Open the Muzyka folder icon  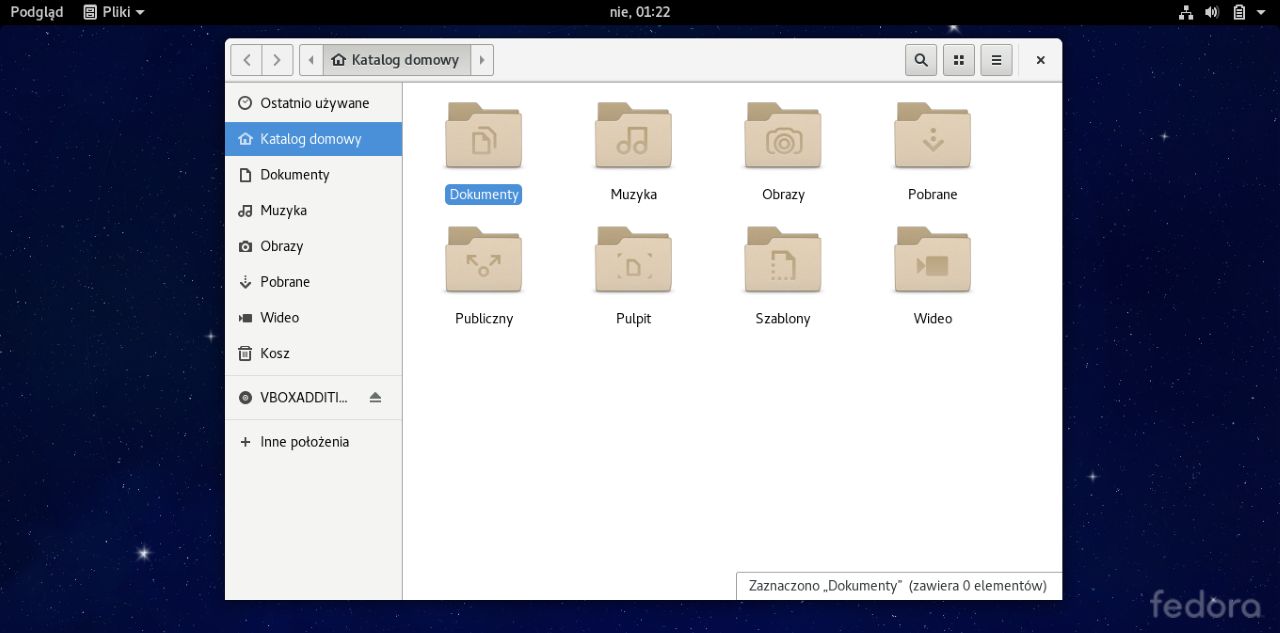[x=633, y=137]
